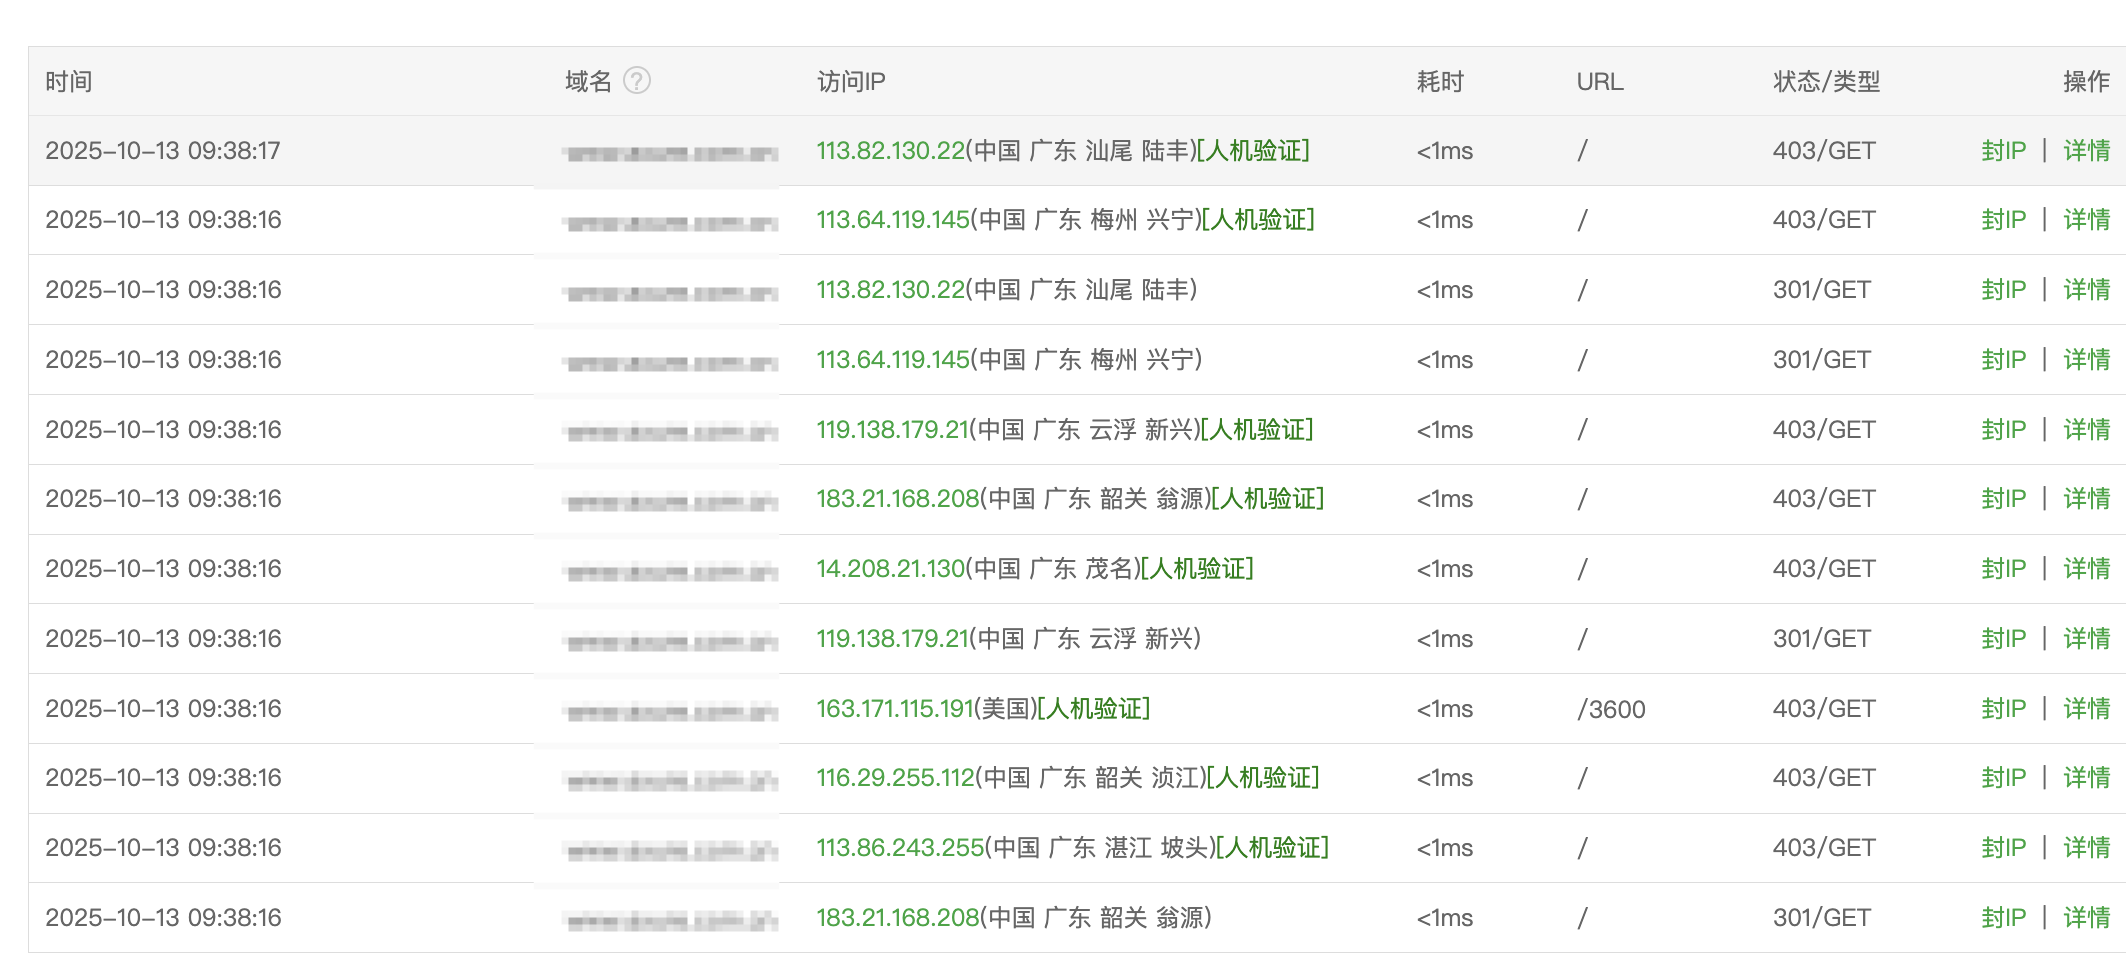2126x968 pixels.
Task: Click 封IP for 116.29.255.112 韶关 row
Action: click(x=2003, y=778)
